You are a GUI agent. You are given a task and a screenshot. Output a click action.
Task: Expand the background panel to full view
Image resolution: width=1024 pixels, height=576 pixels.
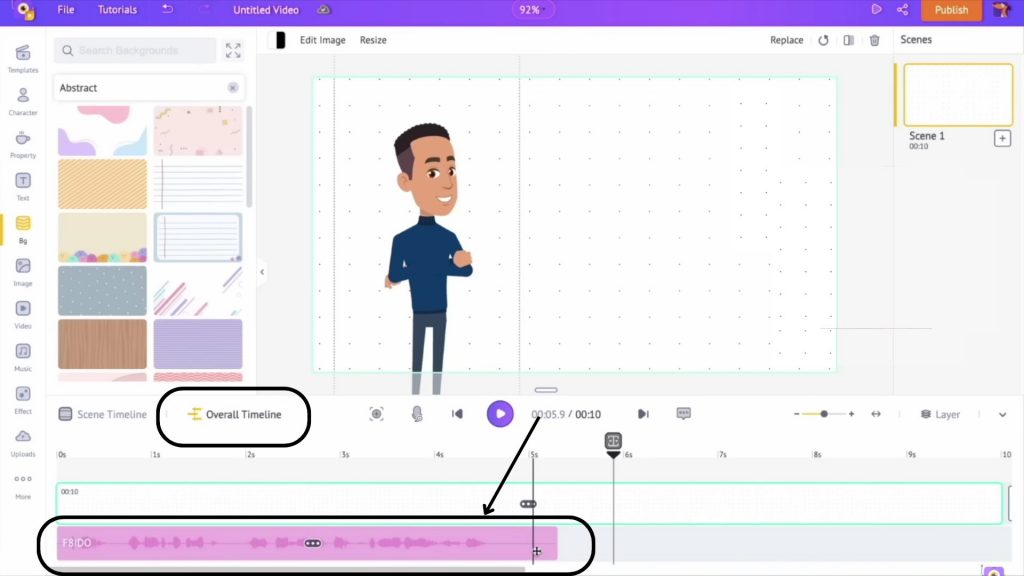[x=233, y=50]
